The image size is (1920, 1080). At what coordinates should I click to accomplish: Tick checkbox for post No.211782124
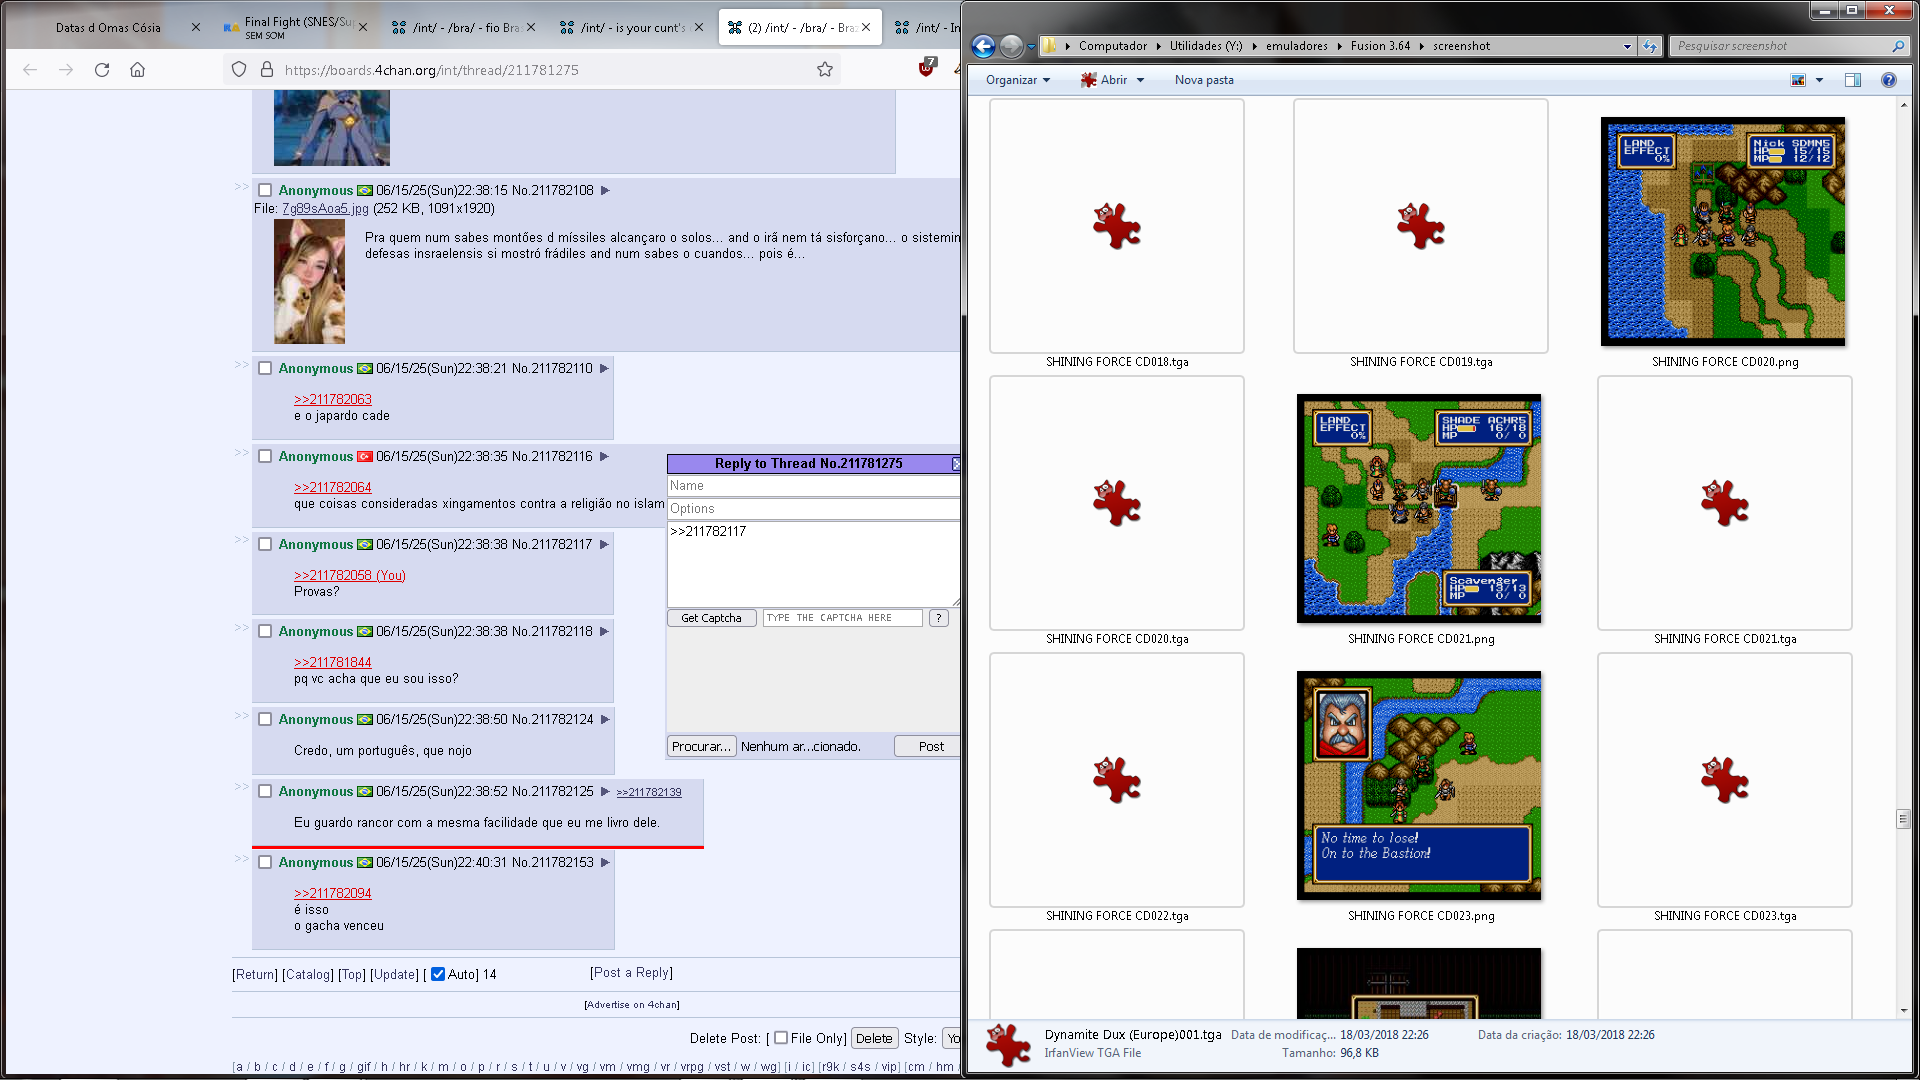point(265,719)
